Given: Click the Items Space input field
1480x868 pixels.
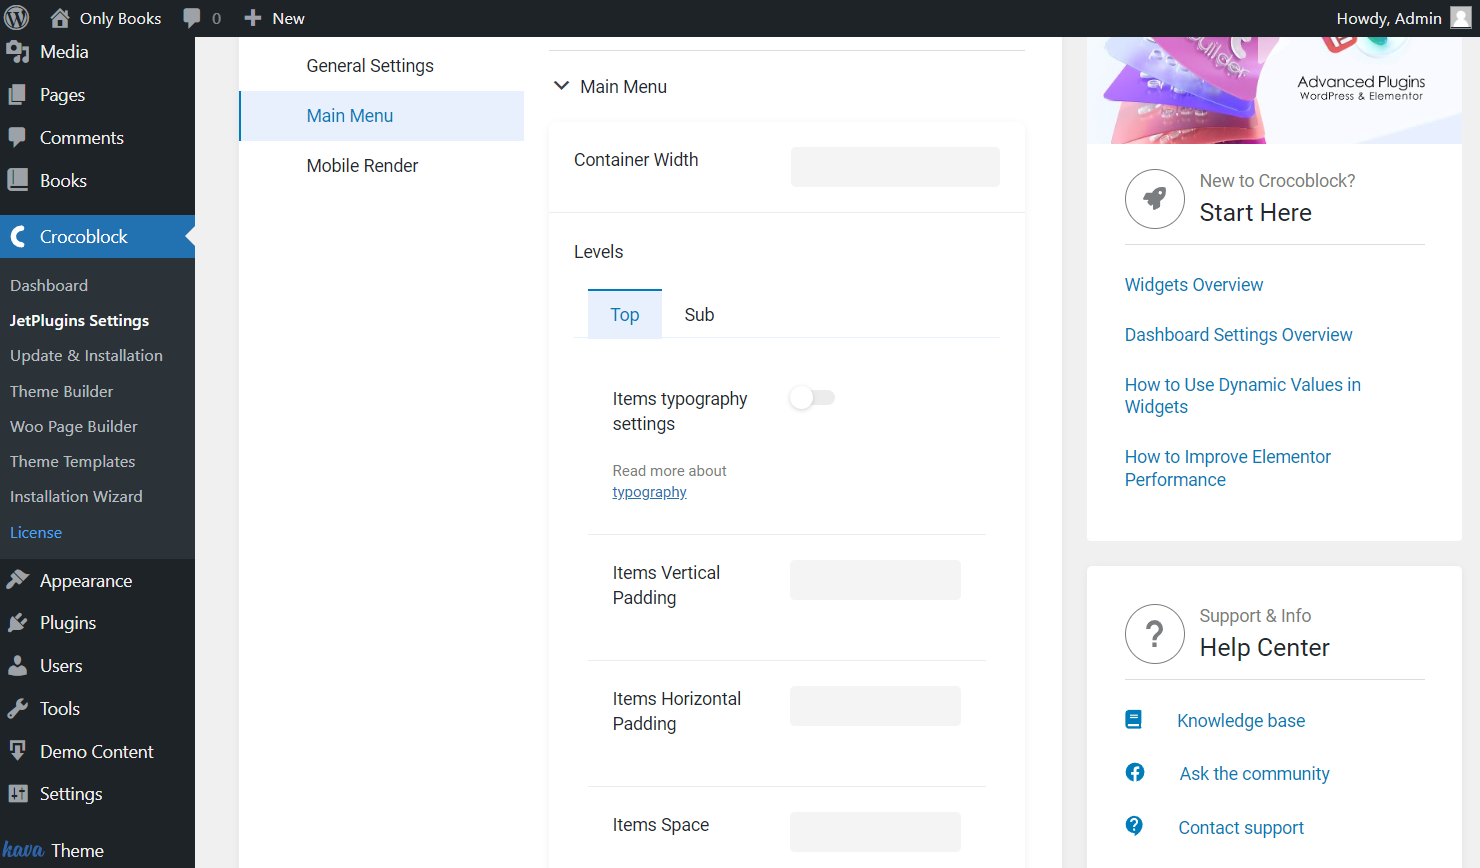Looking at the screenshot, I should pos(875,832).
